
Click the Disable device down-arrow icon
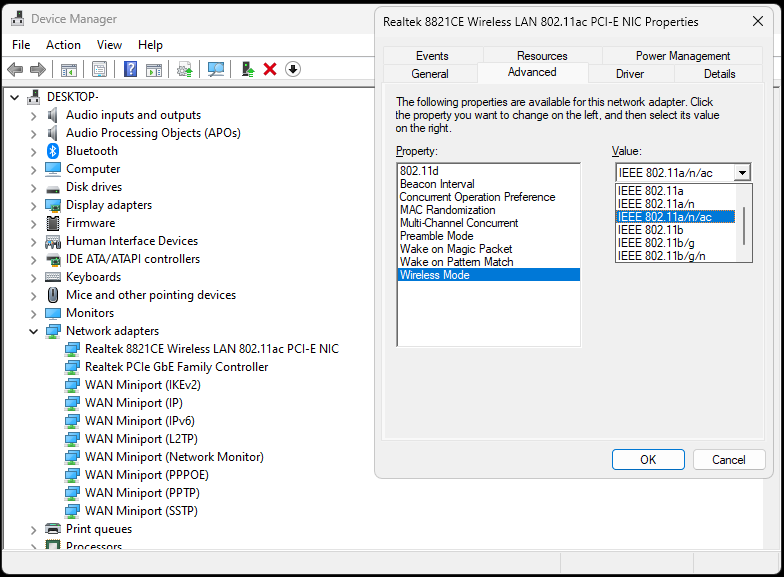tap(293, 69)
